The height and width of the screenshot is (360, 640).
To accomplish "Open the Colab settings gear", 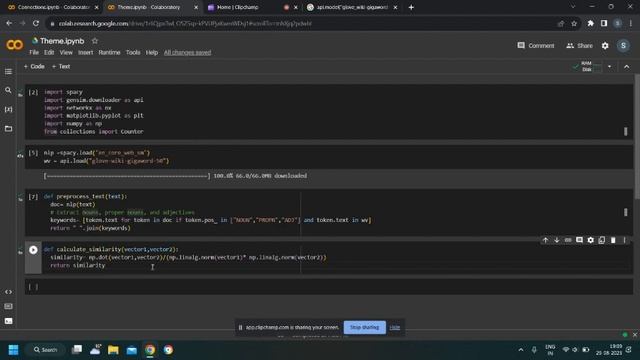I will point(605,46).
